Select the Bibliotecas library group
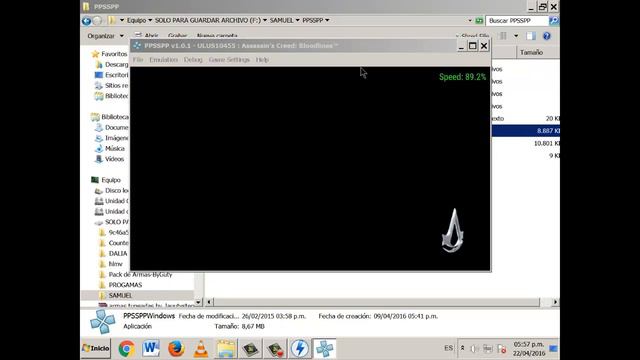This screenshot has width=640, height=360. pyautogui.click(x=109, y=117)
